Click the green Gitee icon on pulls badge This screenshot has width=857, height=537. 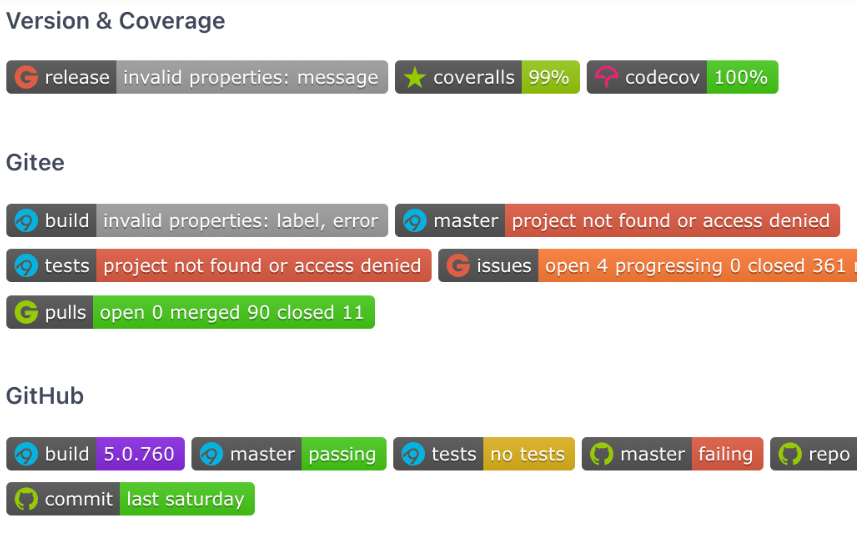(26, 312)
